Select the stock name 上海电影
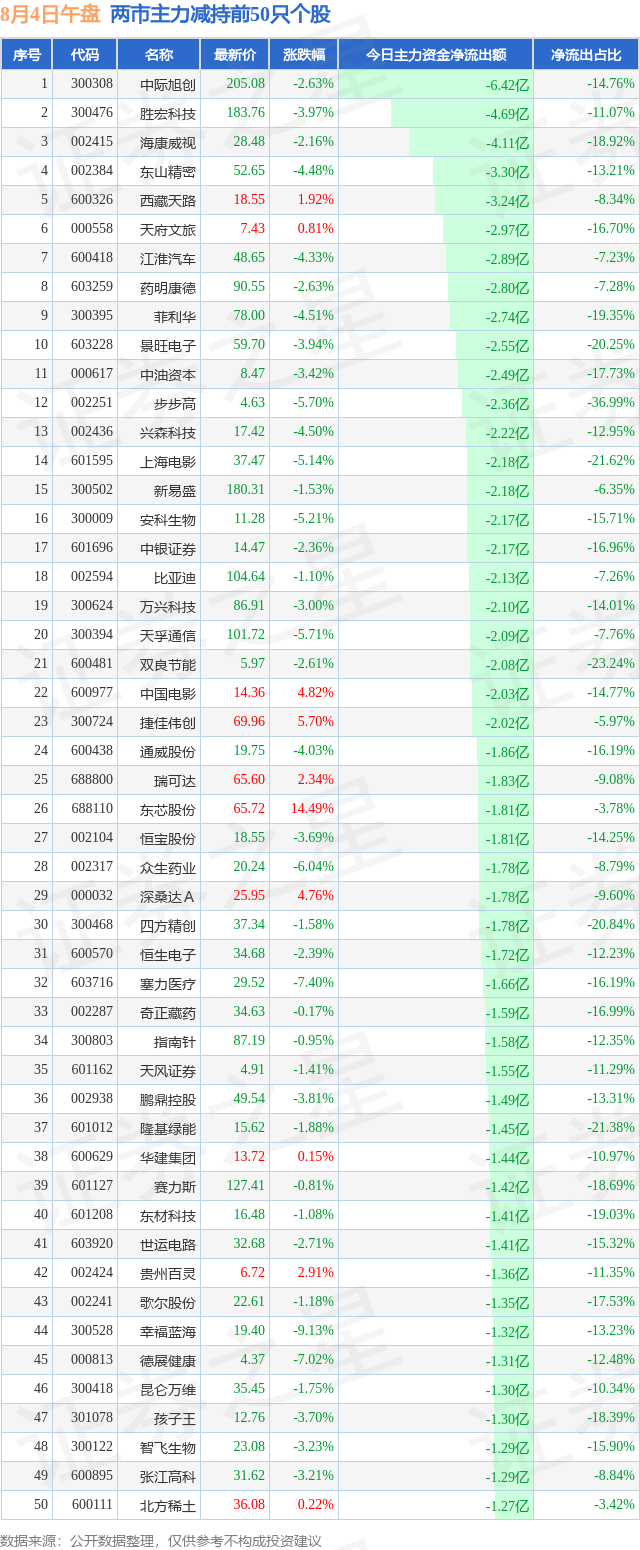Viewport: 640px width, 1550px height. pos(168,461)
